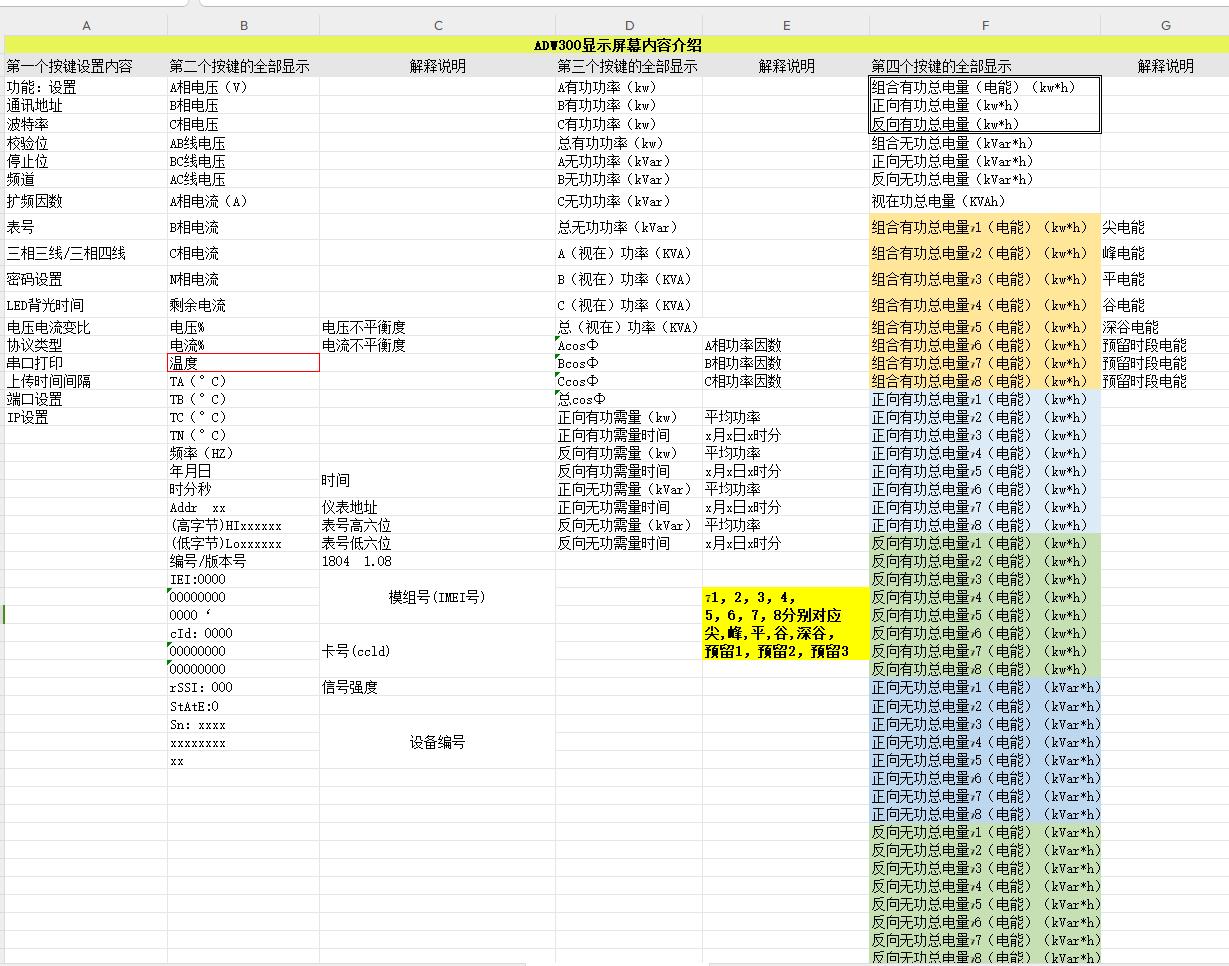Select the 表号低六位 cell
Viewport: 1229px width, 966px height.
(438, 543)
